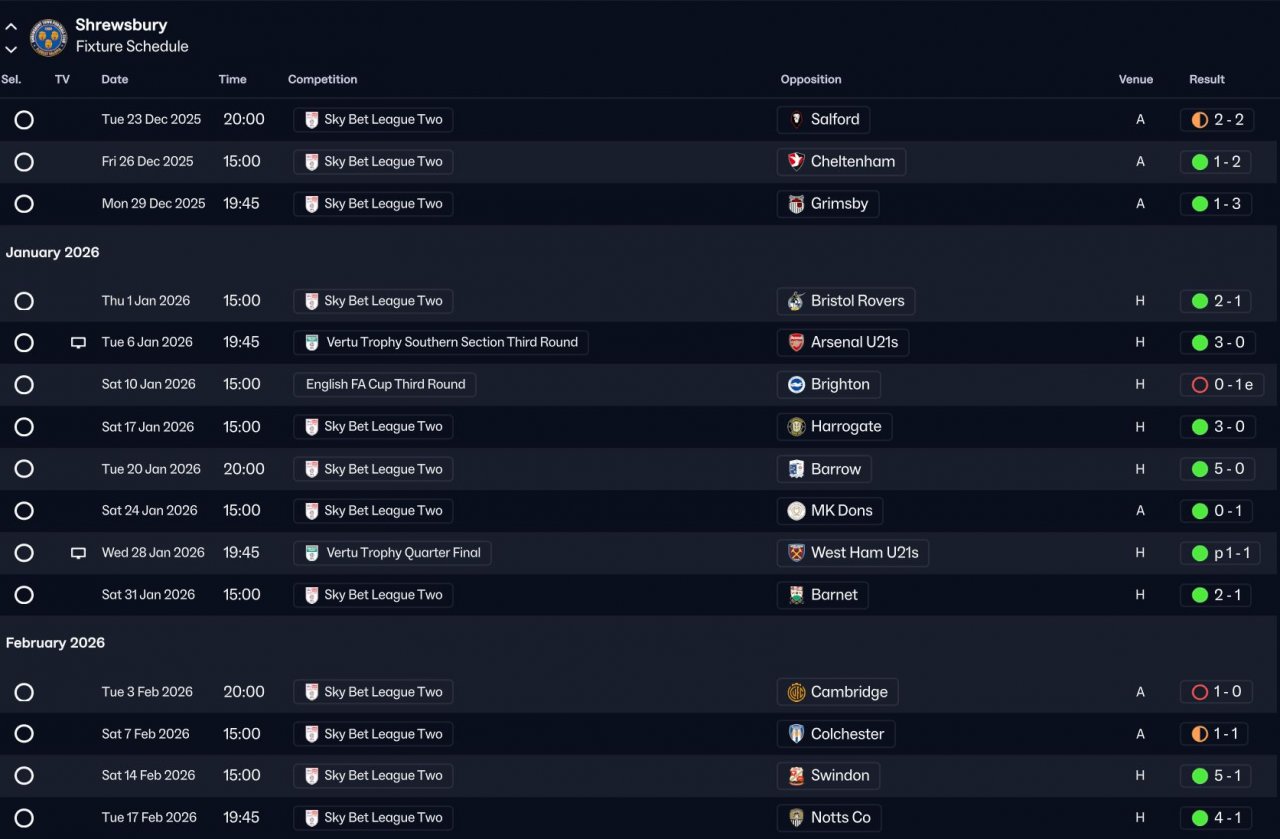Click League Two logo in the Swindon row
Image resolution: width=1280 pixels, height=839 pixels.
click(x=311, y=776)
